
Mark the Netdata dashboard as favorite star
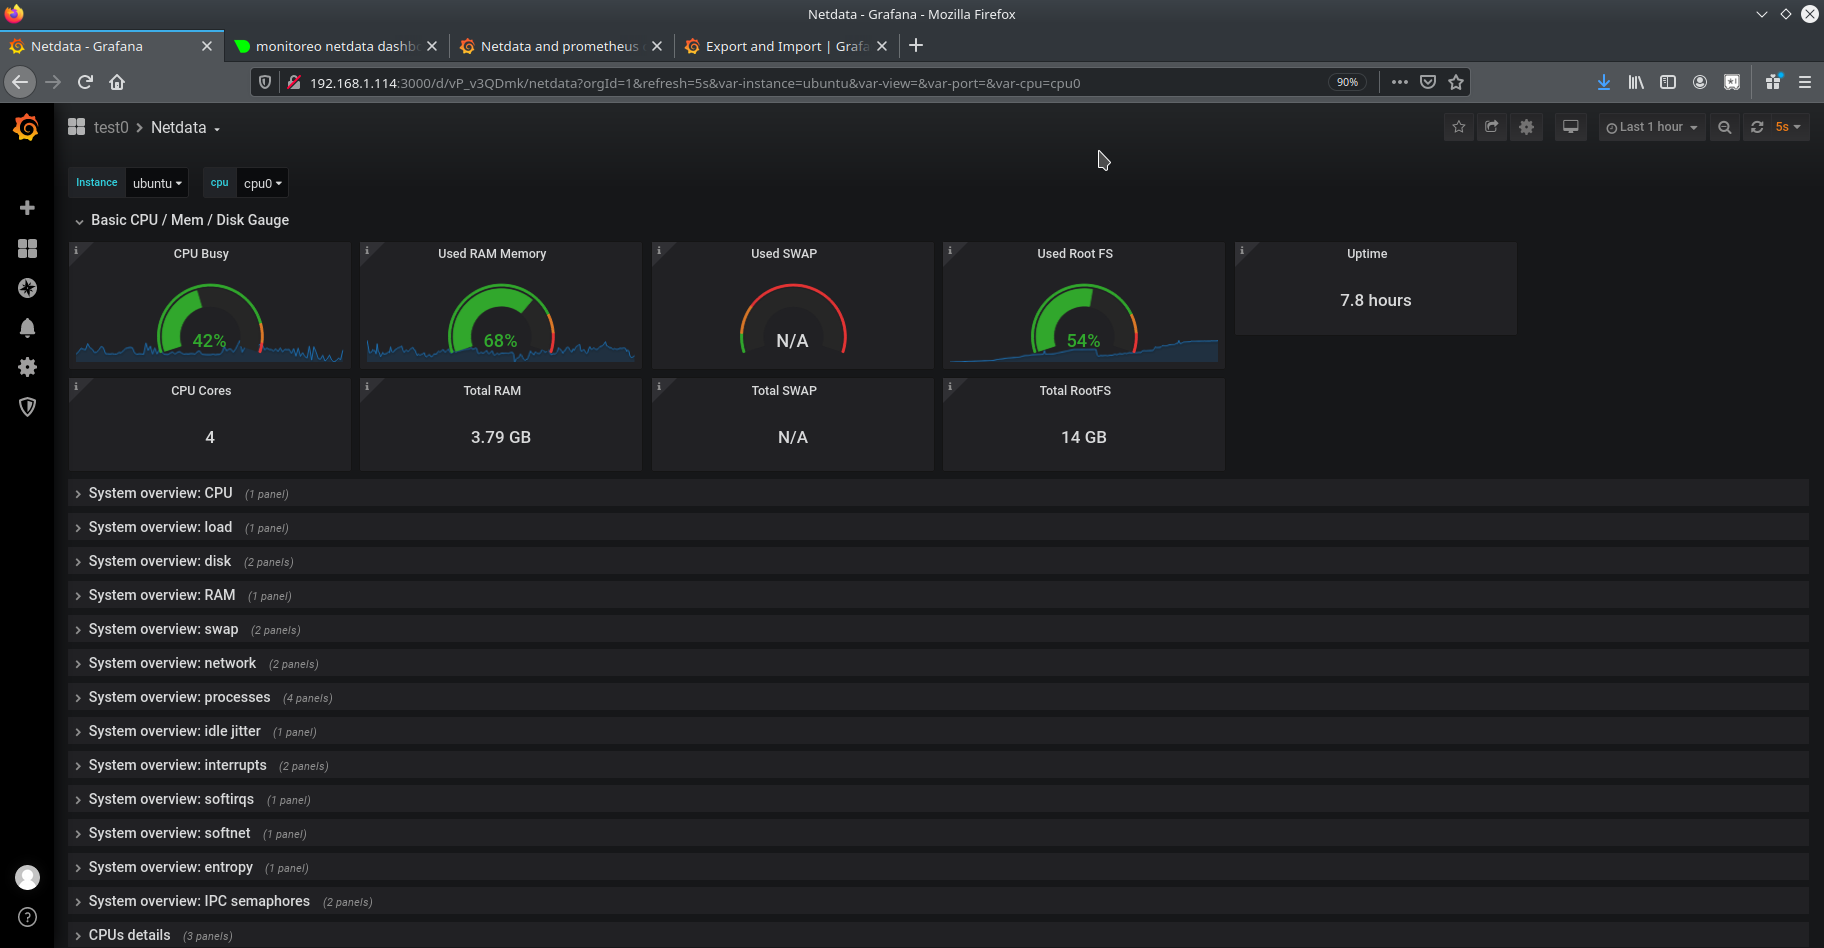[1459, 127]
